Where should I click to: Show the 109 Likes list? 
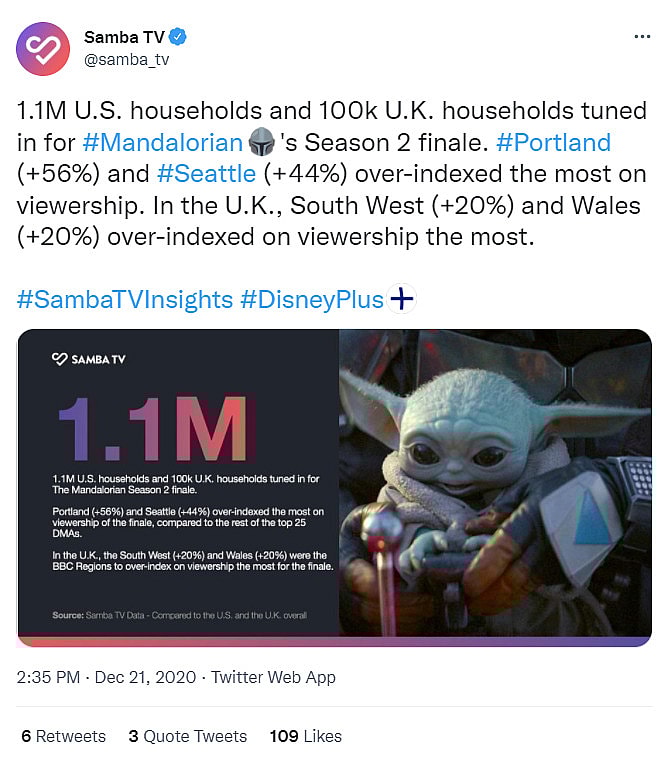305,736
